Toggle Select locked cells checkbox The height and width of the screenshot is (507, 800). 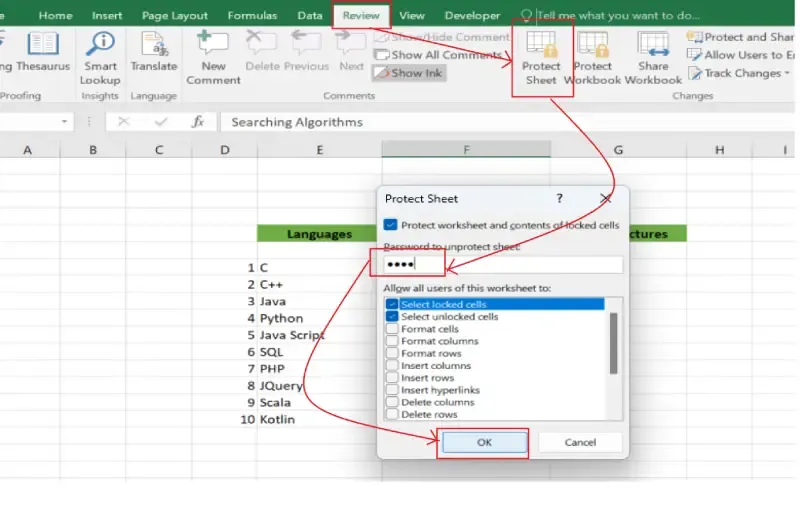click(x=391, y=304)
